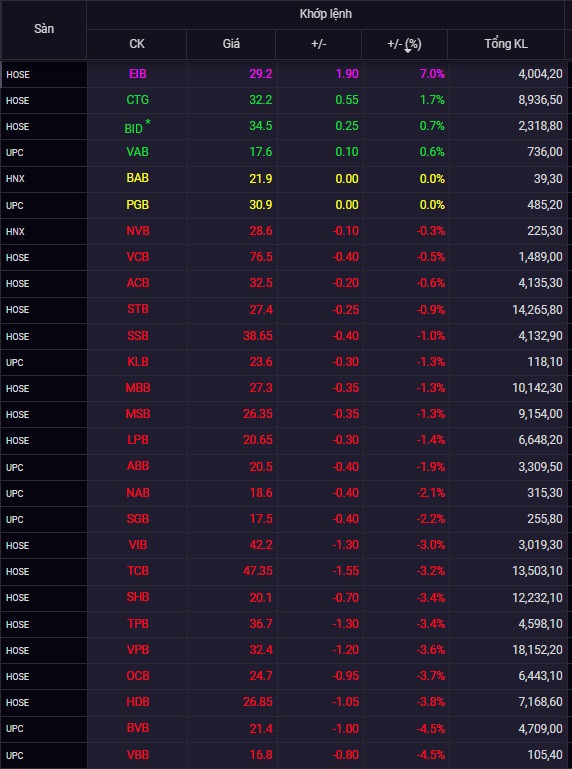Open the STB stock symbol
This screenshot has height=769, width=572.
(137, 309)
